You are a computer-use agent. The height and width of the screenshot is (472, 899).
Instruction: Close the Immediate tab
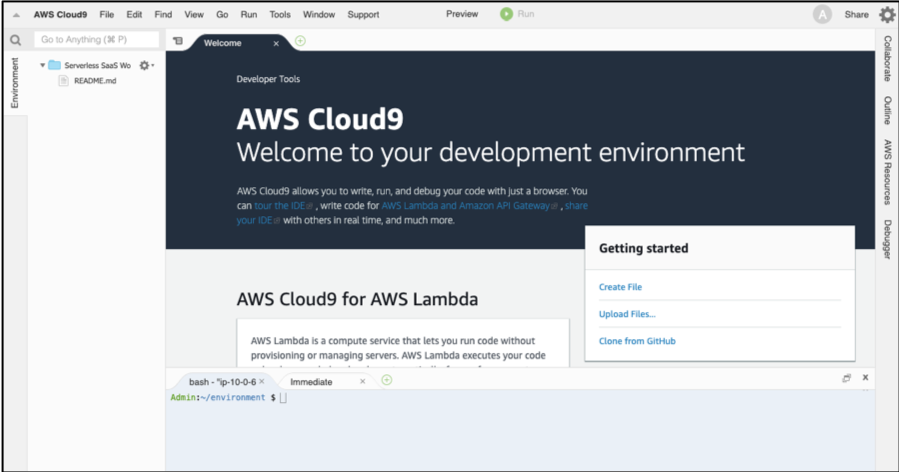click(362, 381)
